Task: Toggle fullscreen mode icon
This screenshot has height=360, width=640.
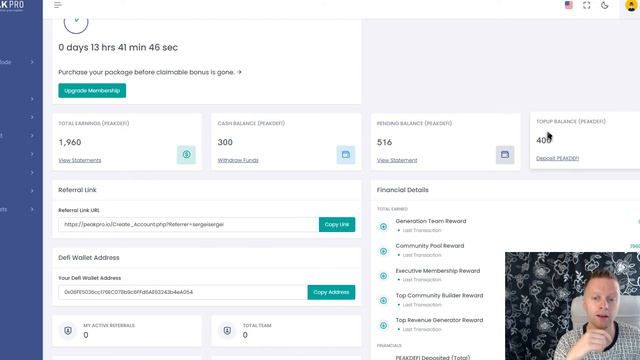Action: (x=587, y=5)
